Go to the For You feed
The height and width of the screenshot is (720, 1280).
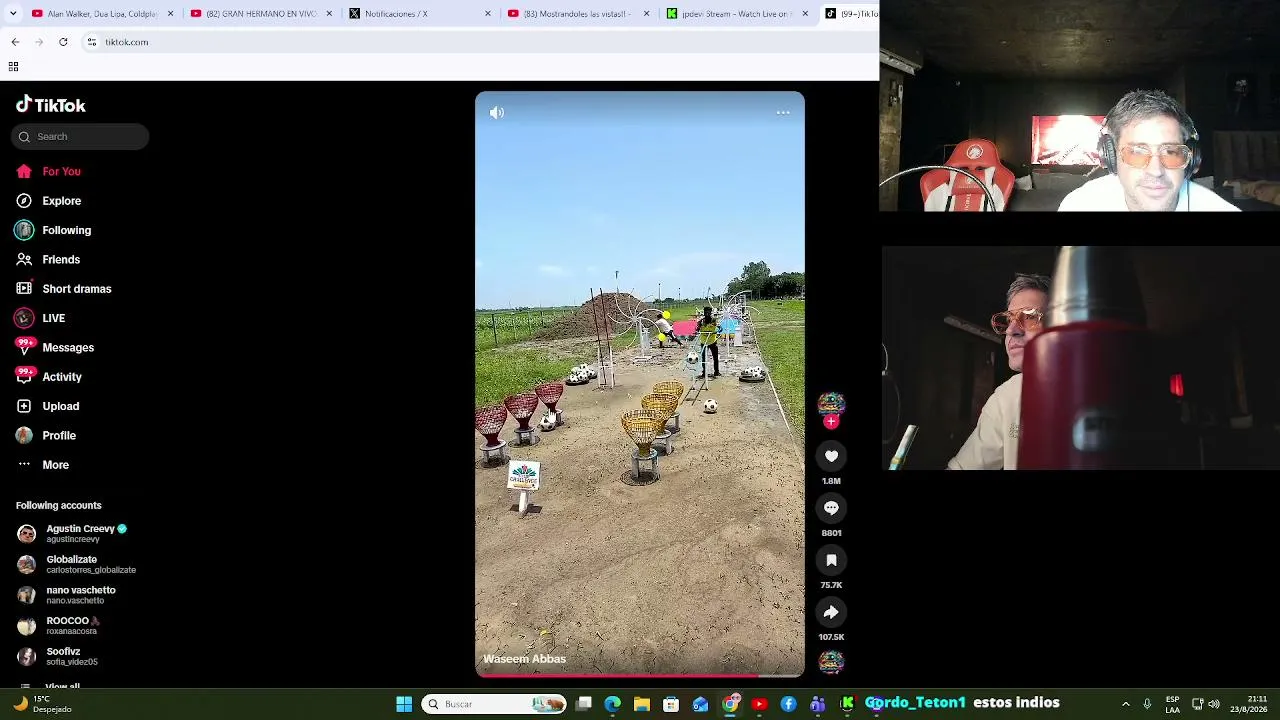(x=62, y=172)
